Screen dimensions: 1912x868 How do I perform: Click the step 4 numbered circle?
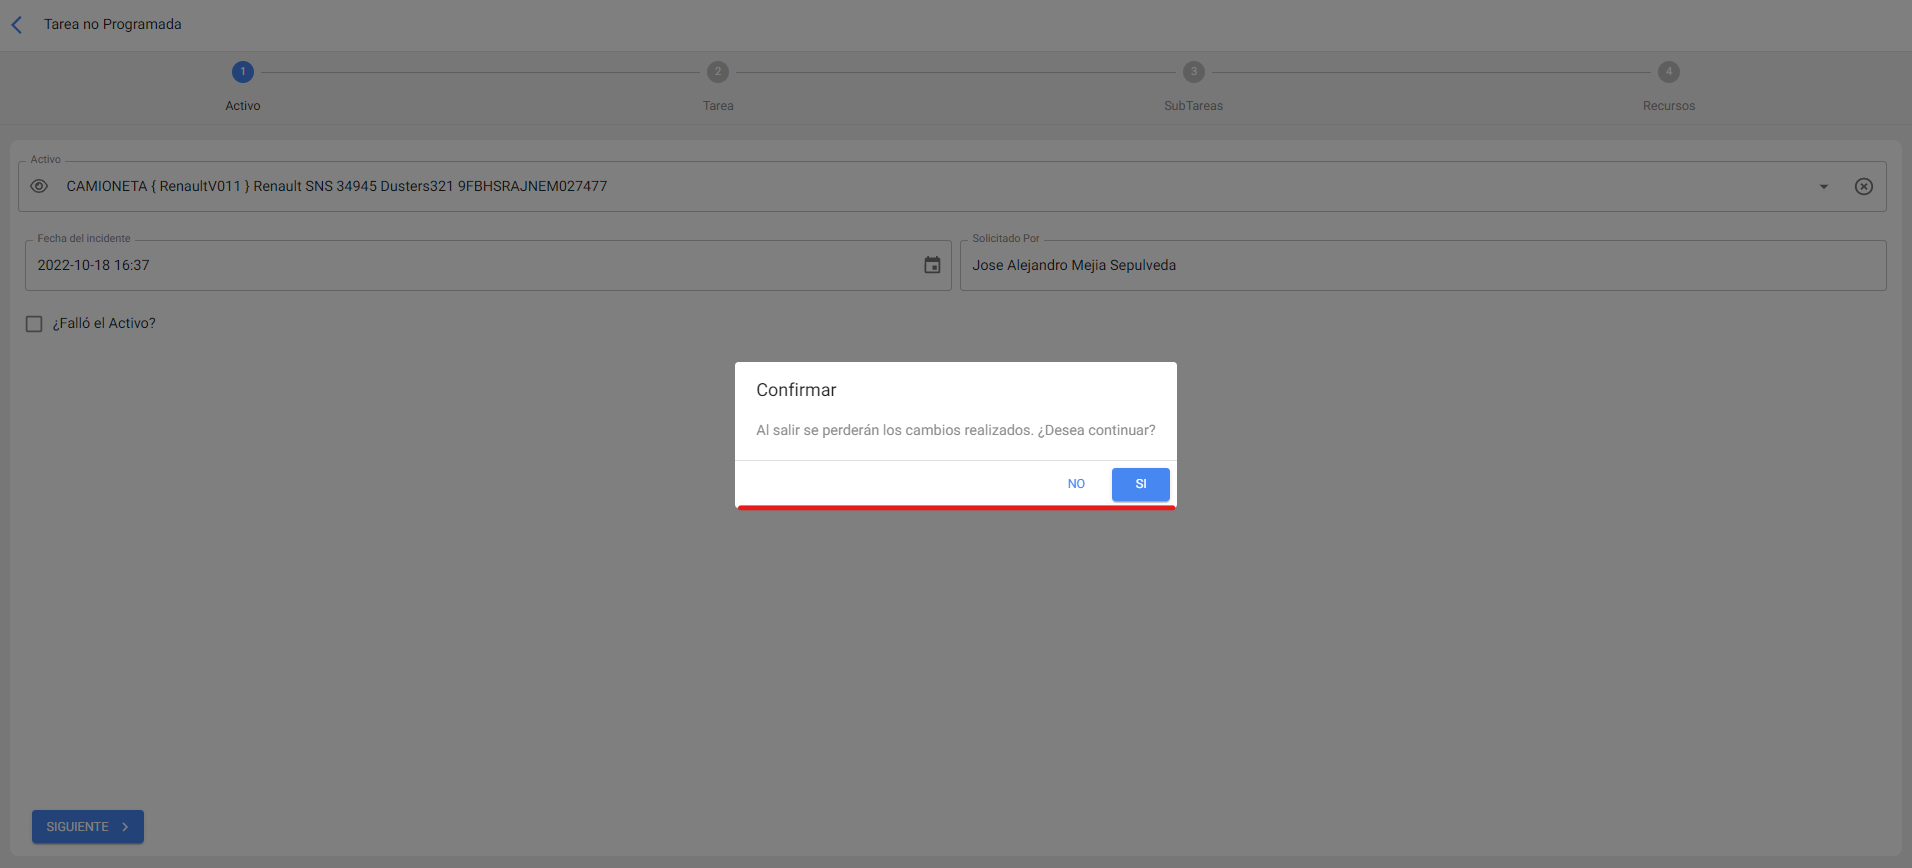[x=1668, y=72]
